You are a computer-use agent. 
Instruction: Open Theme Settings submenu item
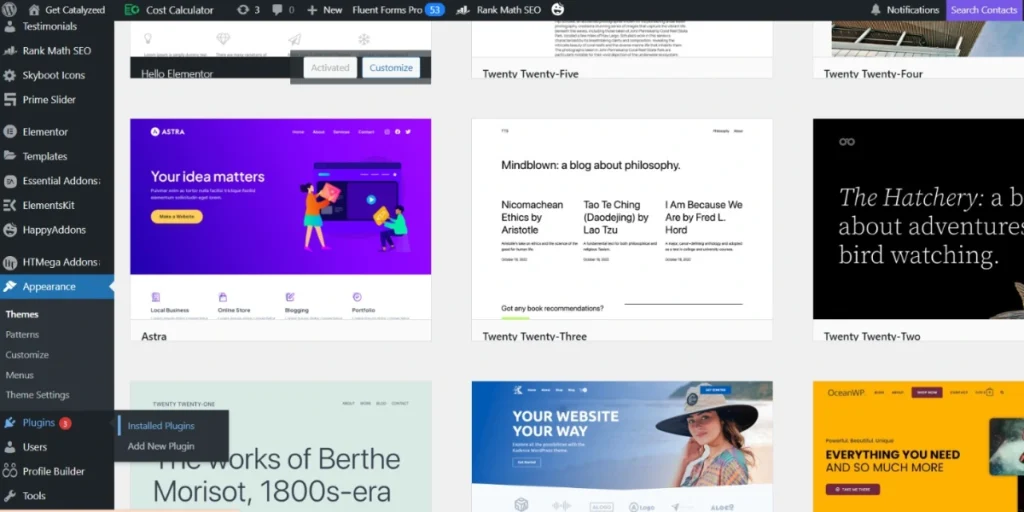tap(37, 394)
